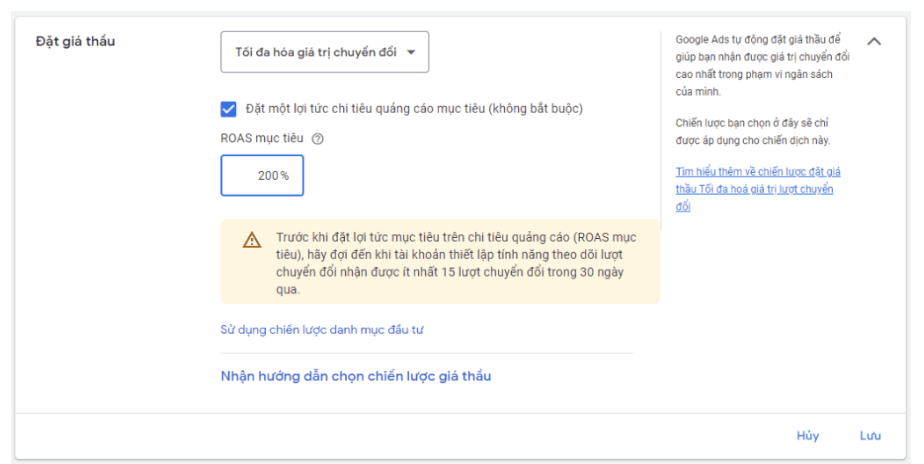Collapse the Đặt giá thầu section chevron

pos(873,42)
